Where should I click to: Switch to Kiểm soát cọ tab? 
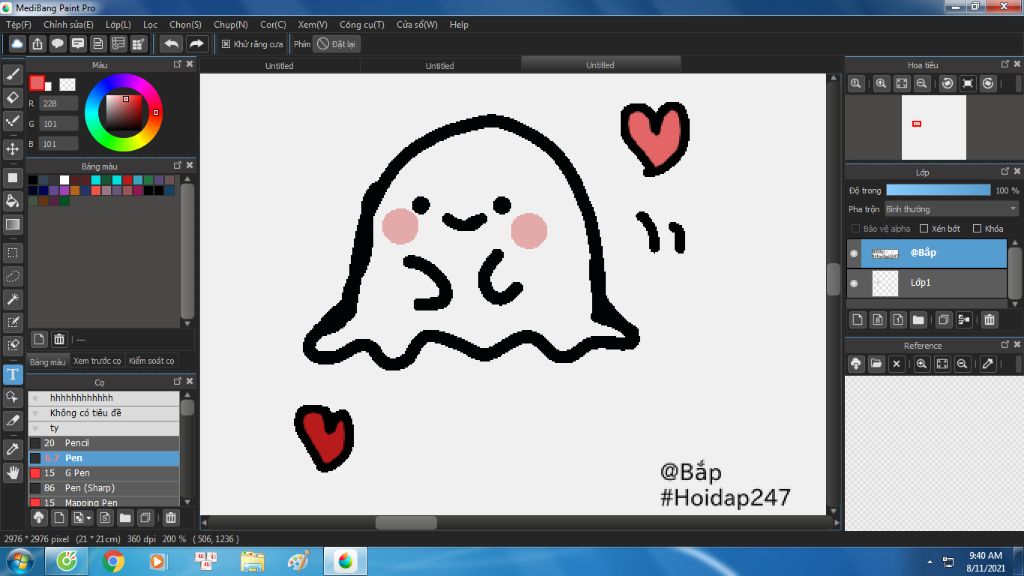coord(152,360)
